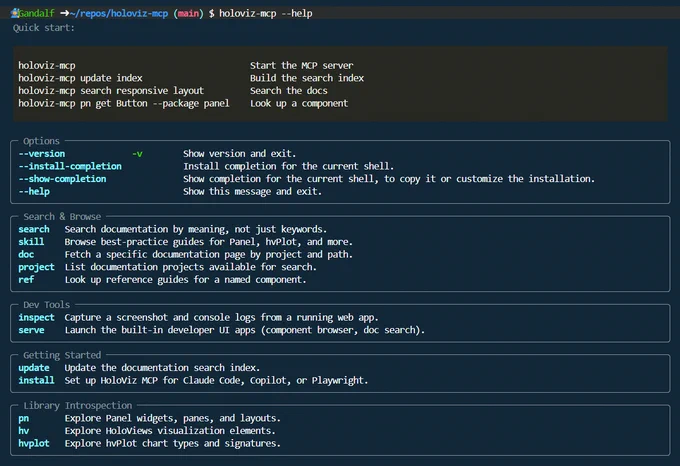This screenshot has width=680, height=466.
Task: Click 'Explore hvPlot chart types and signatures.' description
Action: click(173, 443)
